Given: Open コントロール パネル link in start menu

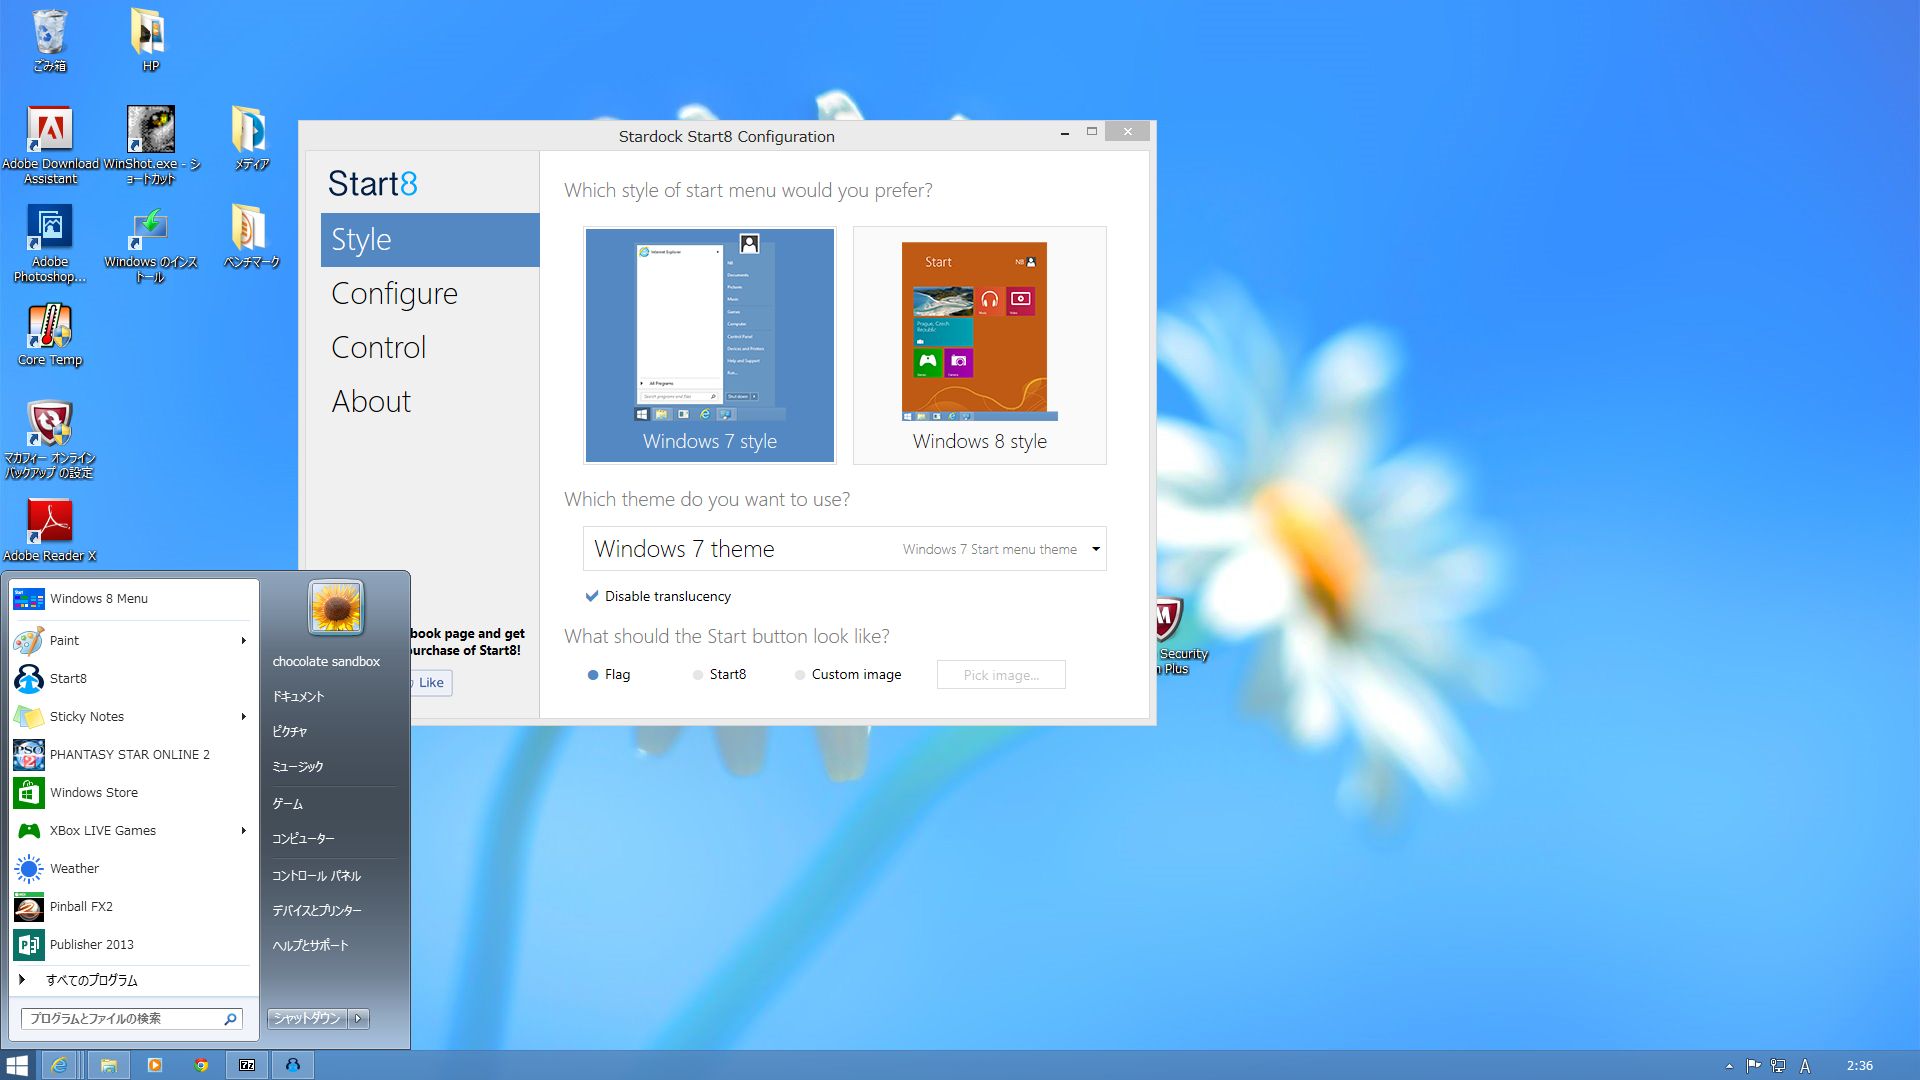Looking at the screenshot, I should tap(316, 875).
